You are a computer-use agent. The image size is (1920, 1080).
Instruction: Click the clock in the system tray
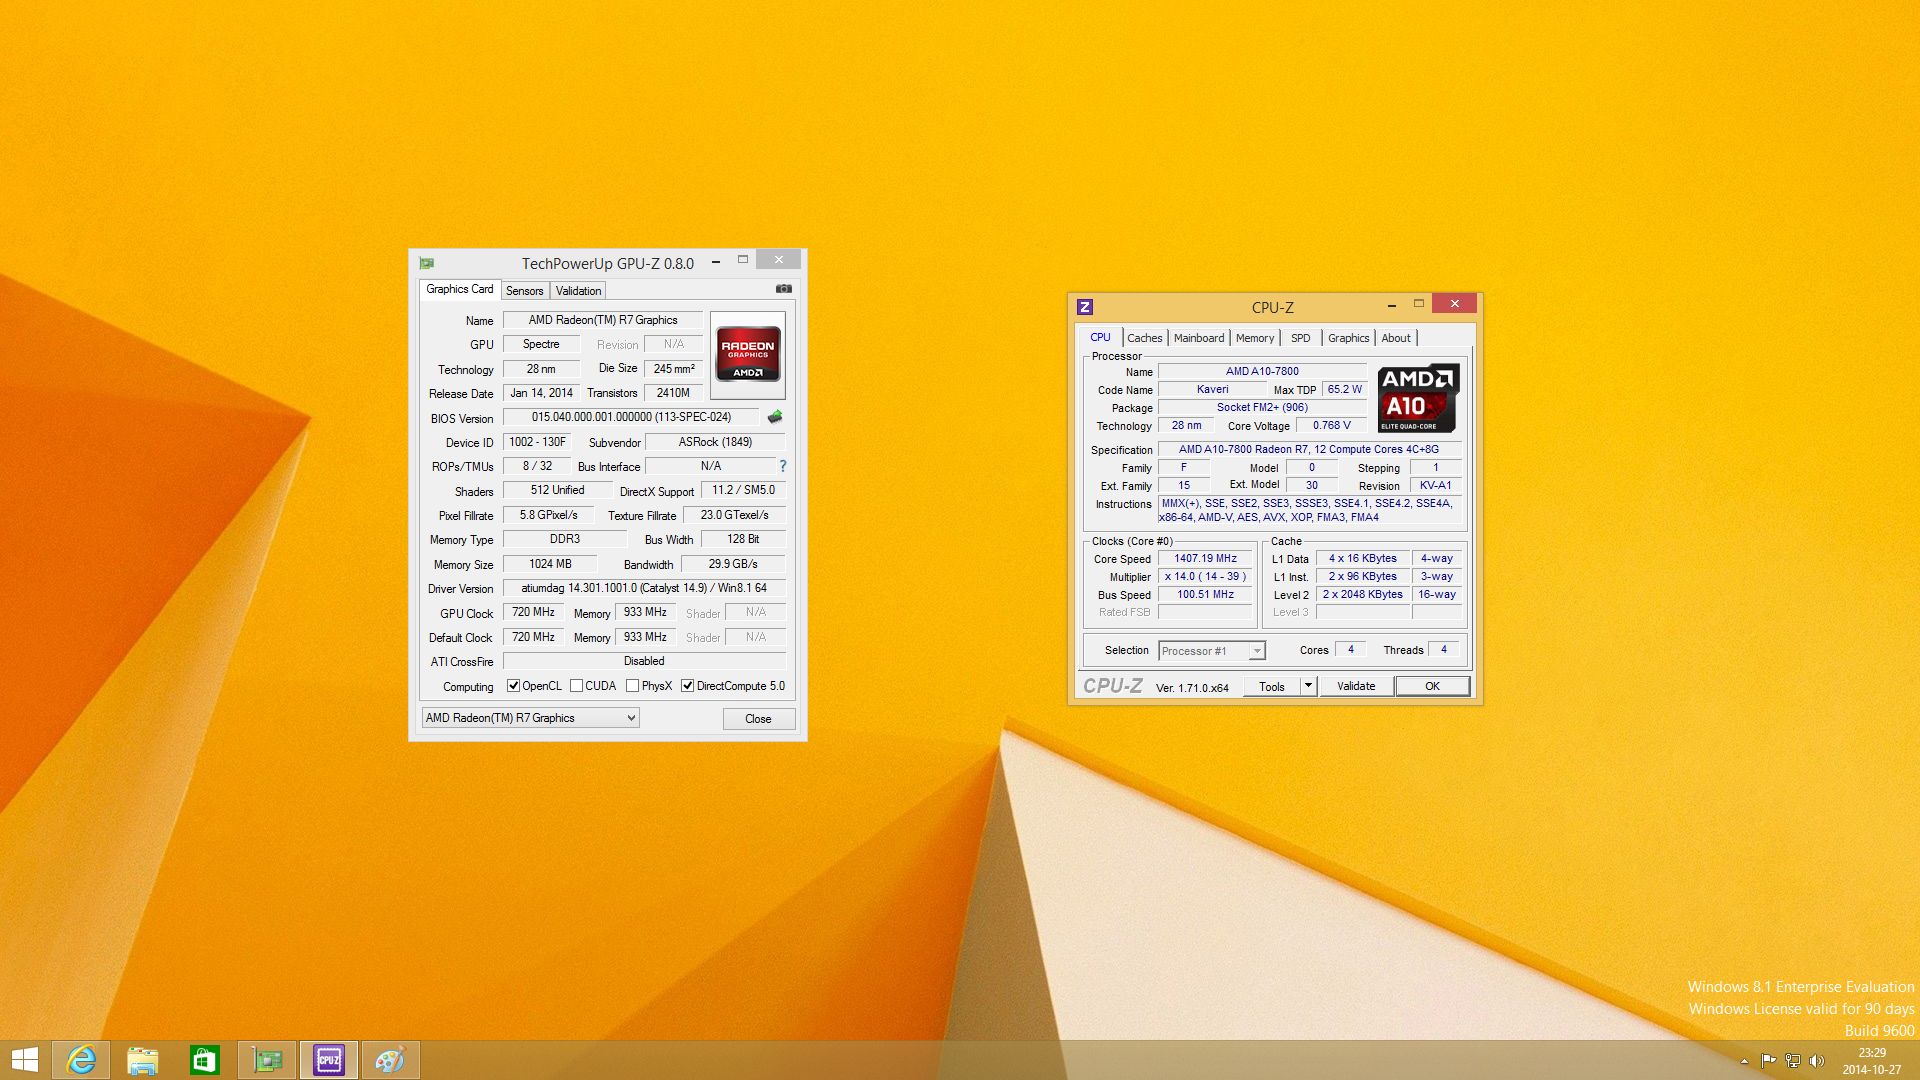click(x=1871, y=1059)
